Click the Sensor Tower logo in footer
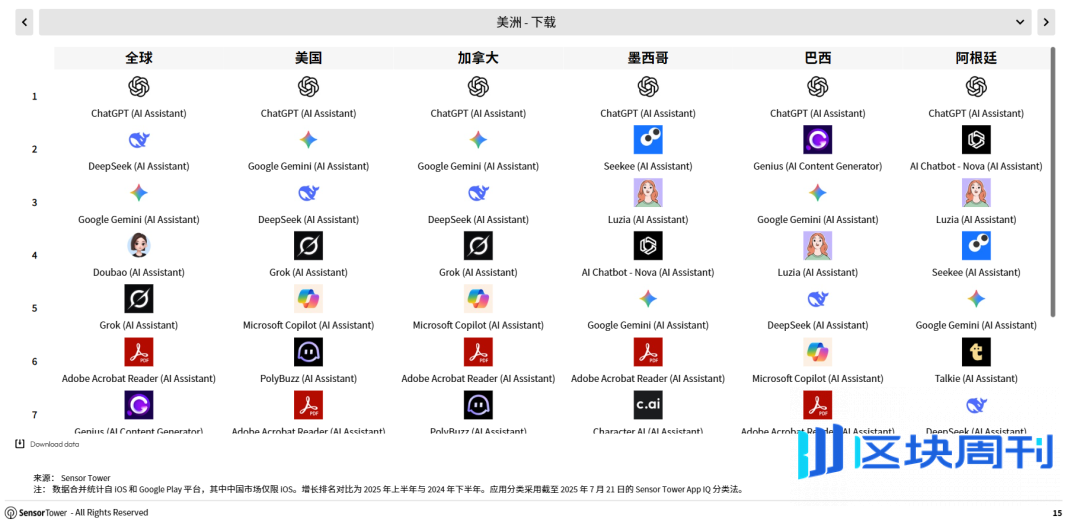The height and width of the screenshot is (522, 1080). [x=36, y=512]
